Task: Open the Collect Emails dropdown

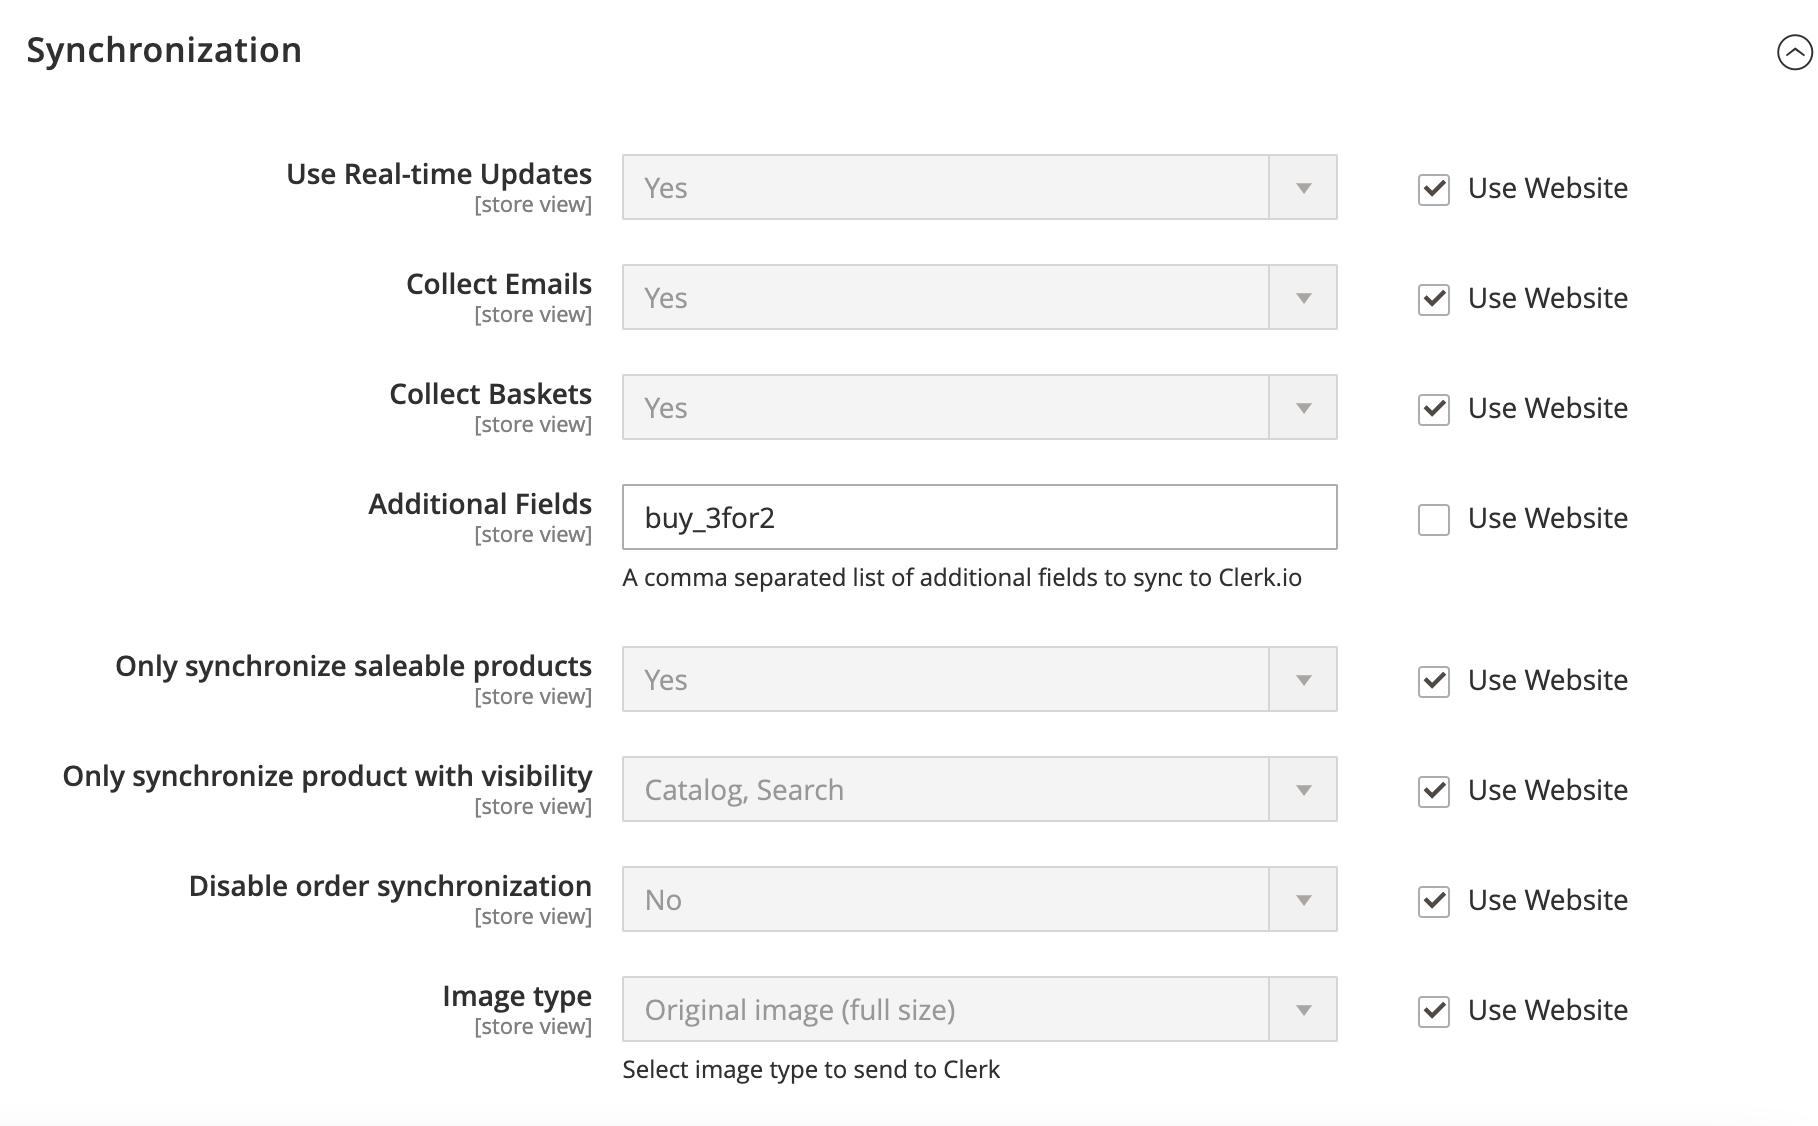Action: click(979, 298)
